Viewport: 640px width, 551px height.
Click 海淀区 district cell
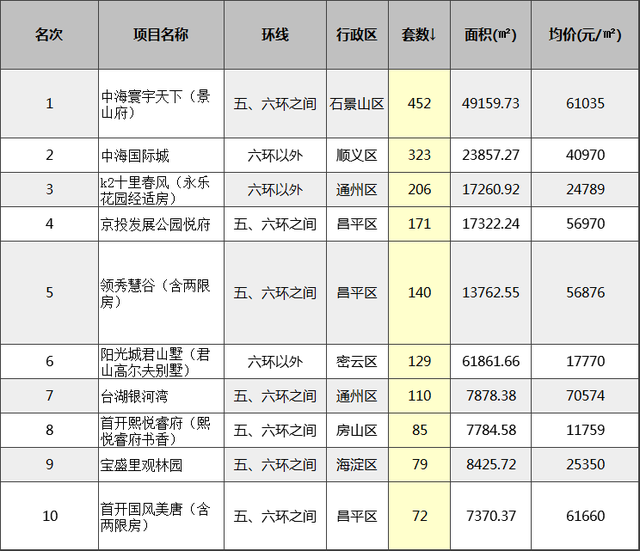357,464
